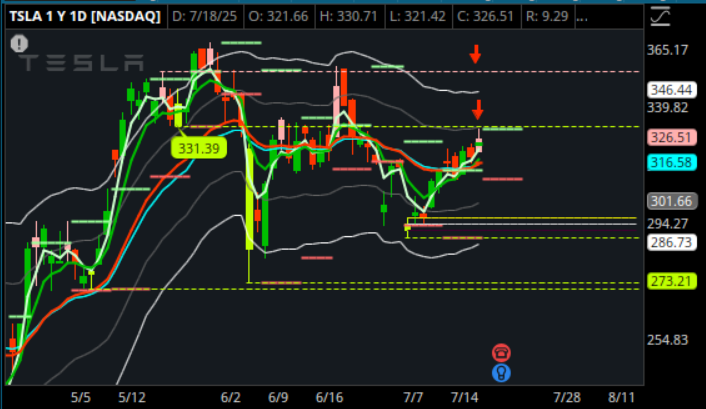Screen dimensions: 706x409
Task: Click the 6/2 date on time axis
Action: [231, 398]
